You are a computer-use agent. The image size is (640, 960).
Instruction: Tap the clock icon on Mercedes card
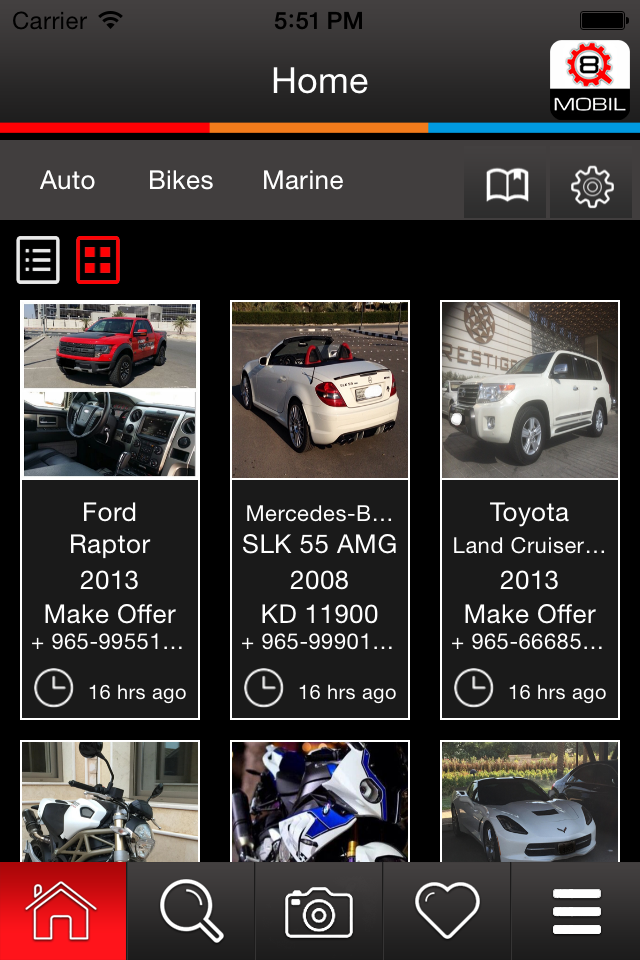pos(263,688)
